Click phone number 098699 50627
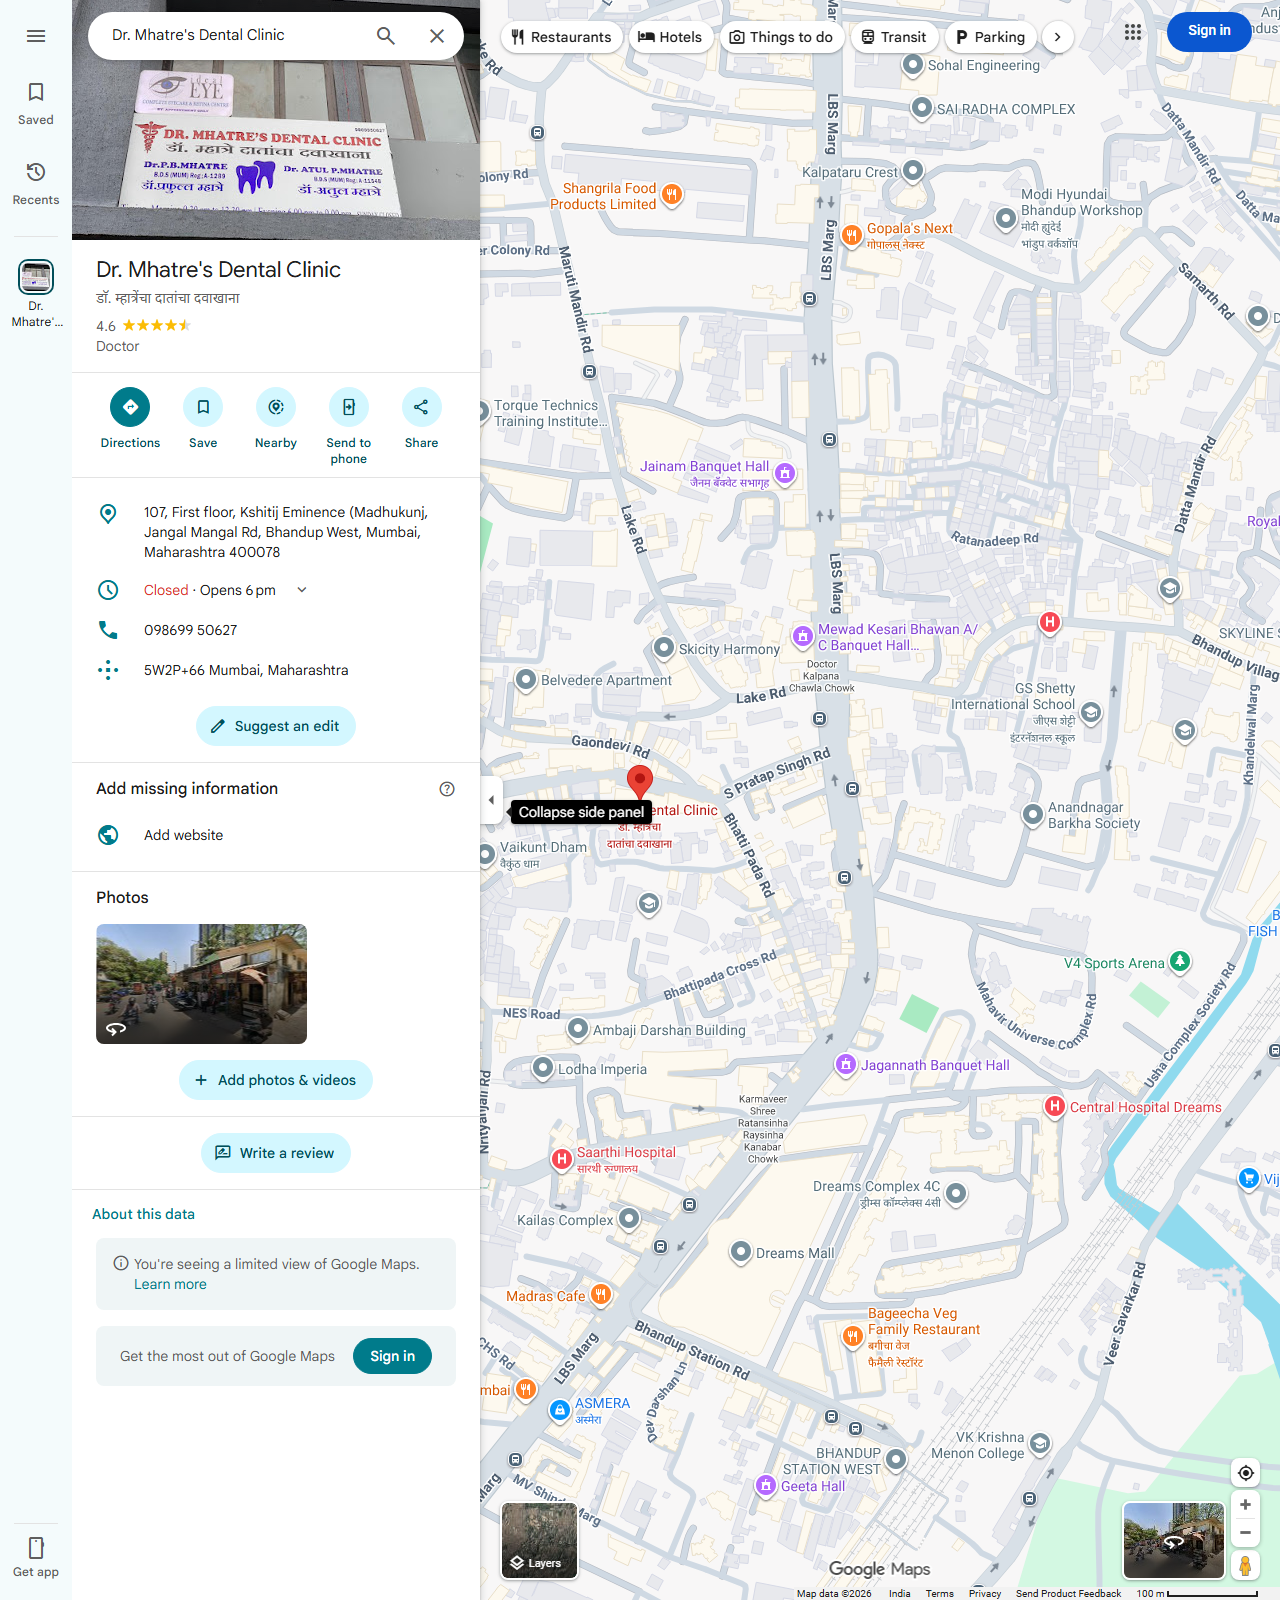The width and height of the screenshot is (1280, 1600). coord(276,630)
